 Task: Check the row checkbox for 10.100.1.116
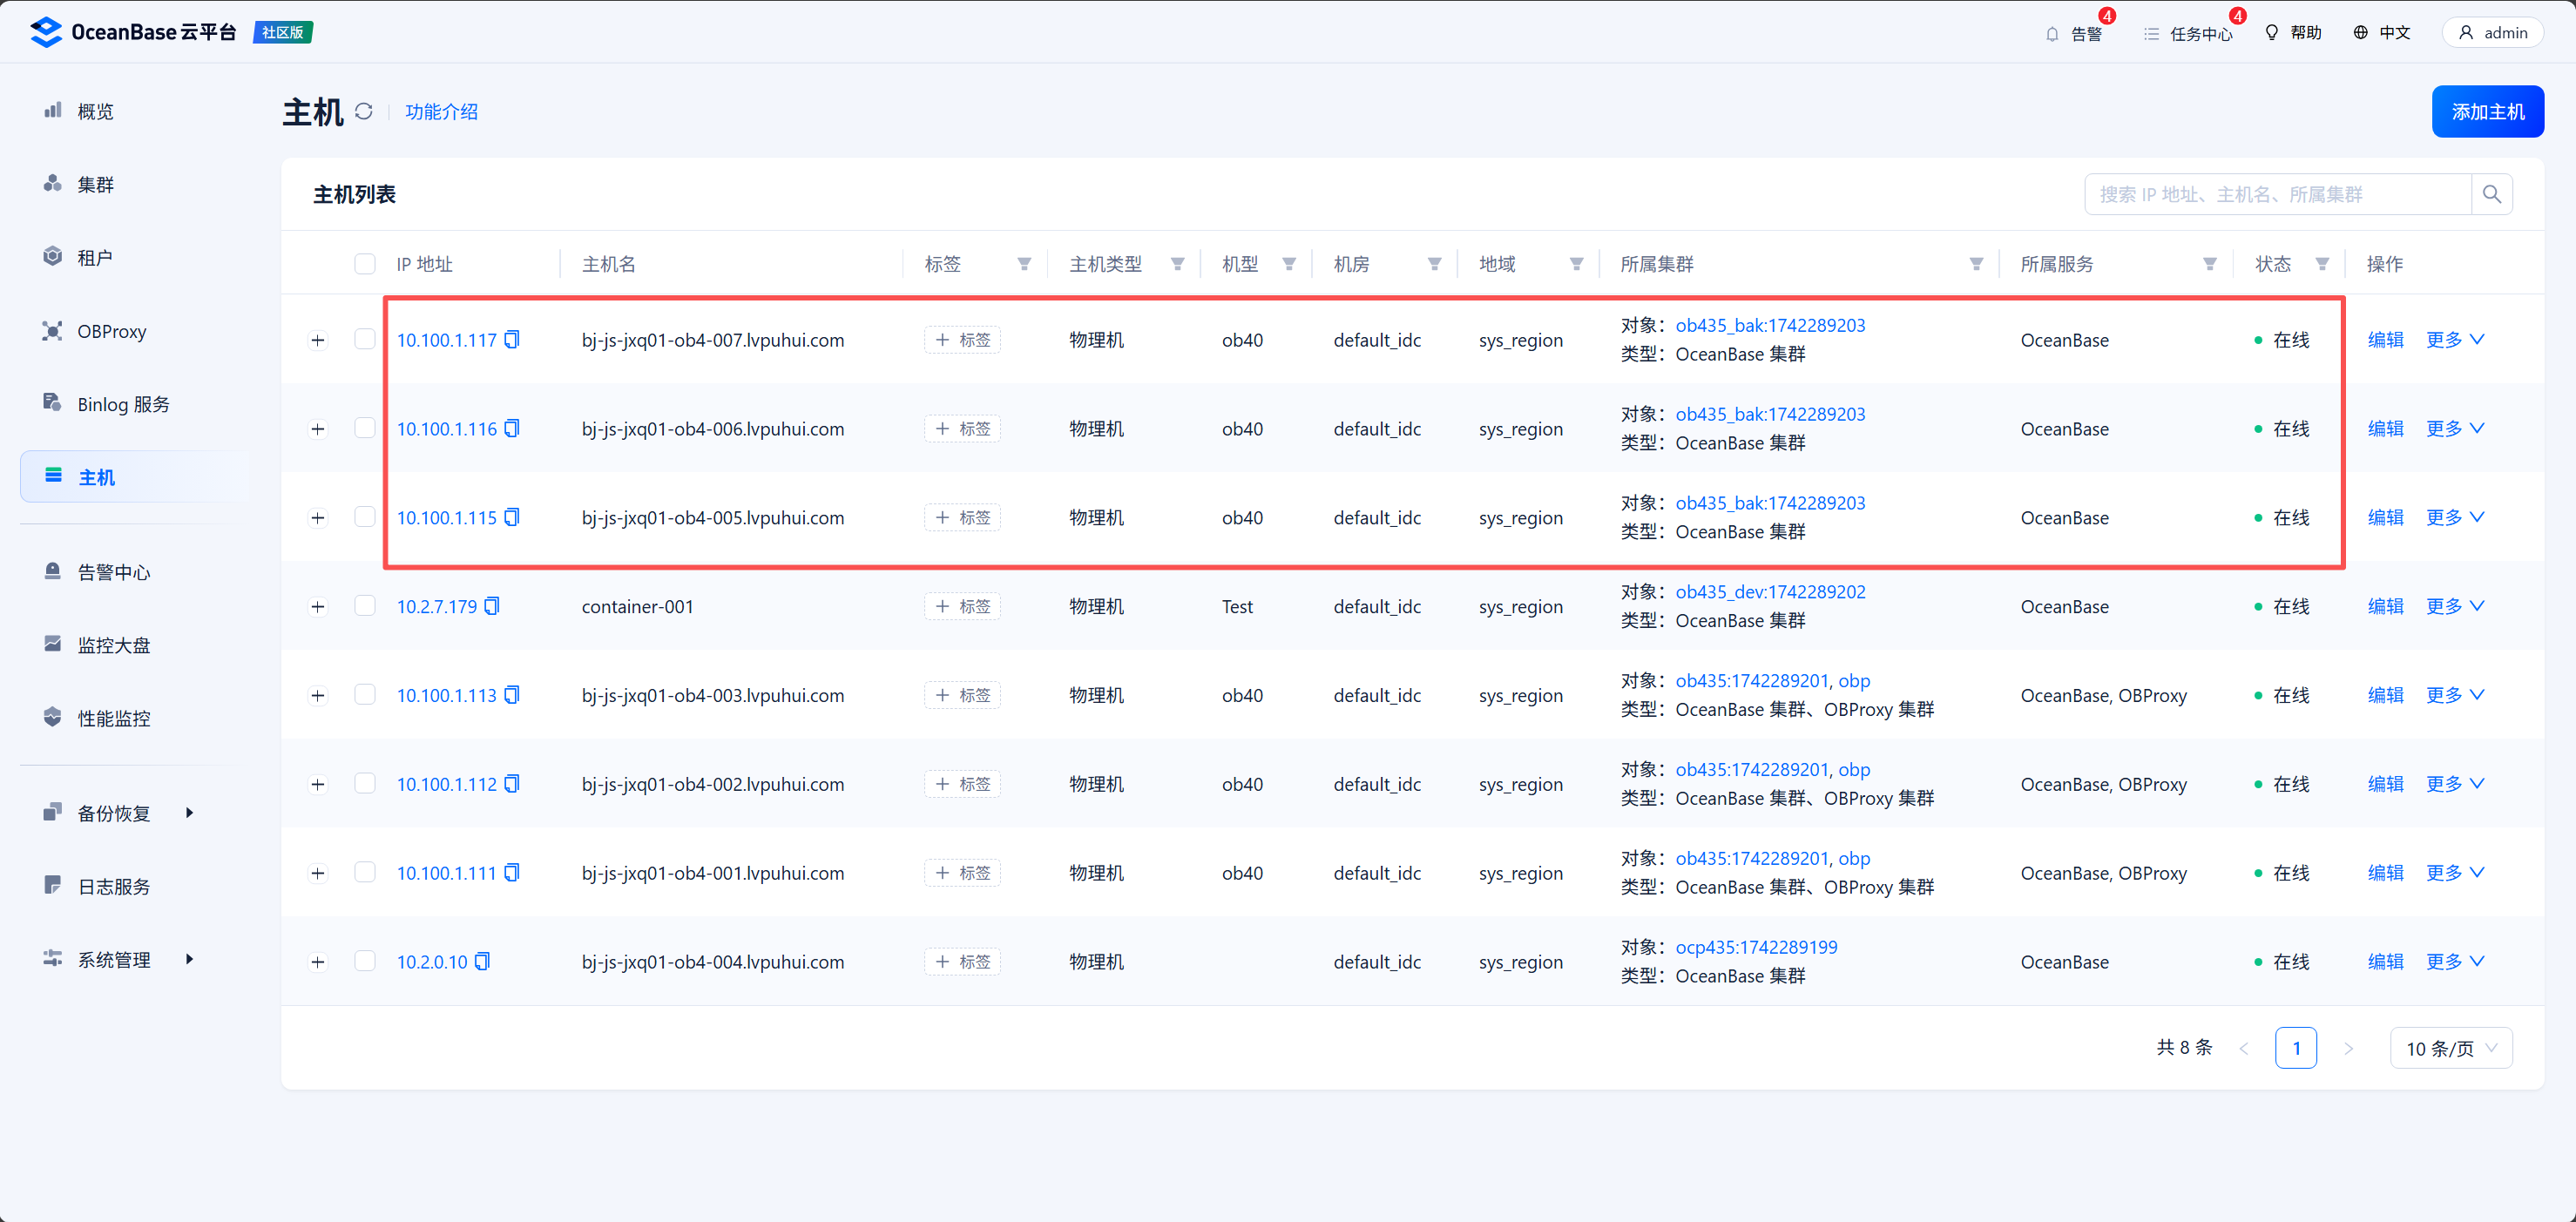(x=365, y=428)
